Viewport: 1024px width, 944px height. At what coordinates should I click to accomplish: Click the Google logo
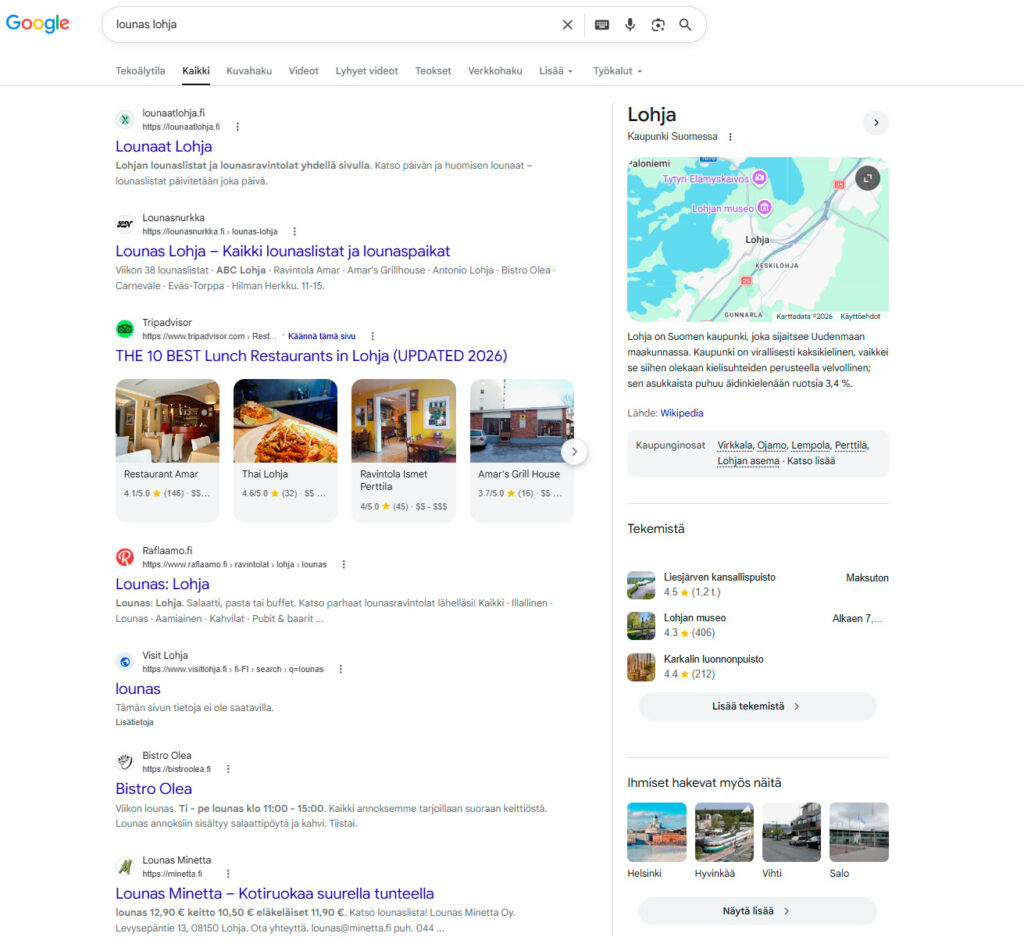pyautogui.click(x=37, y=24)
